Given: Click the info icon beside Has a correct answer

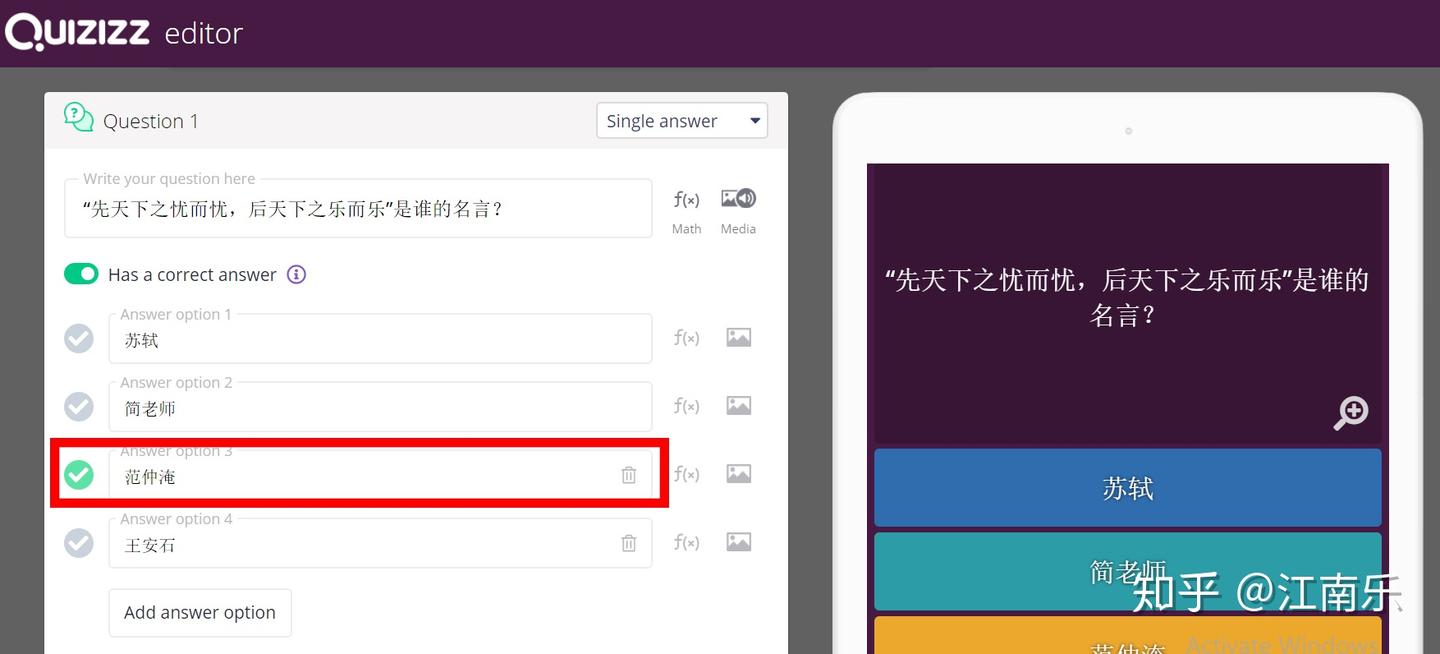Looking at the screenshot, I should point(296,273).
